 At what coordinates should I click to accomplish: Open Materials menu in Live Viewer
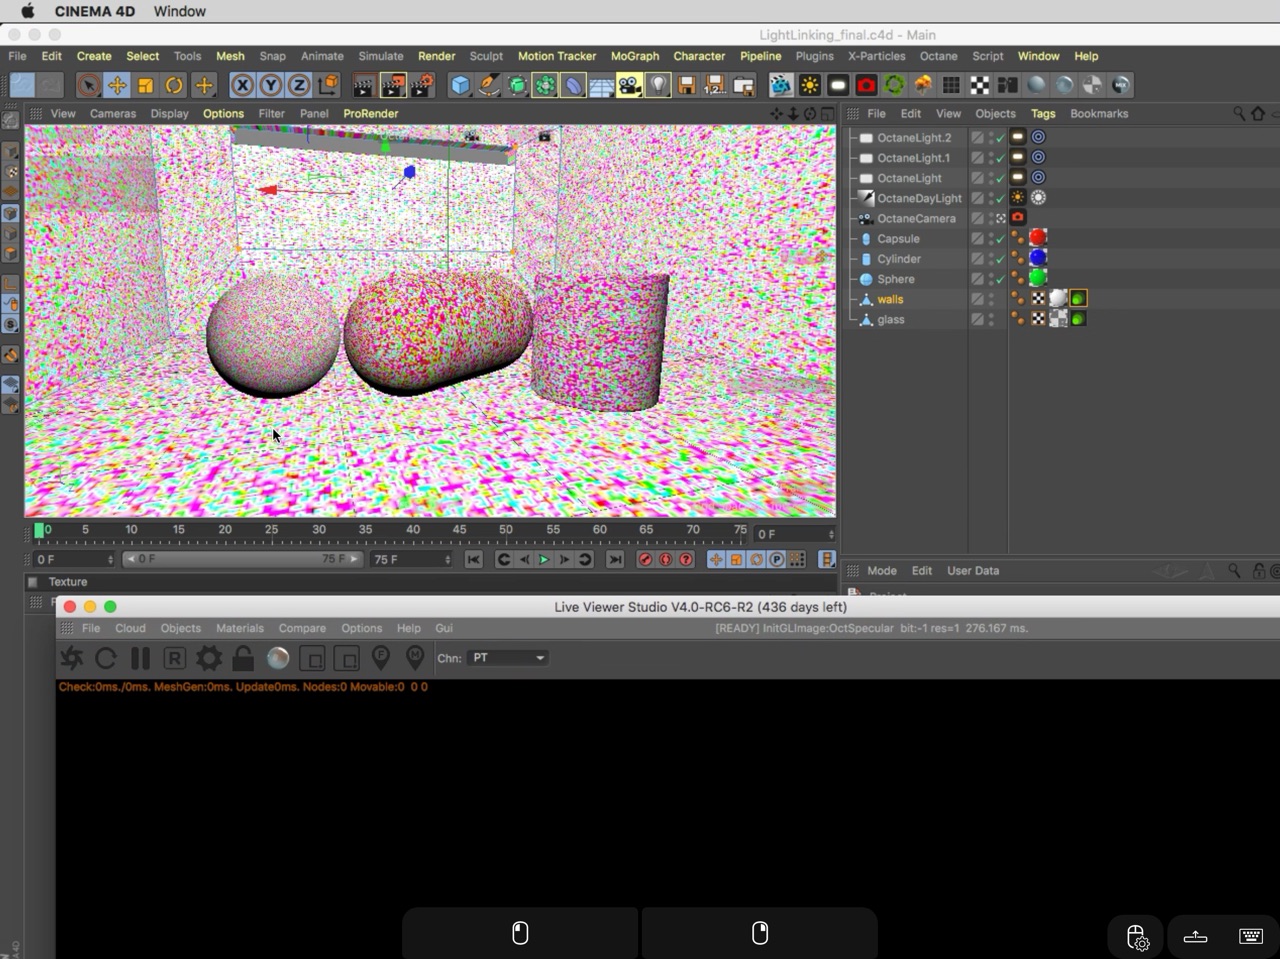click(x=240, y=628)
